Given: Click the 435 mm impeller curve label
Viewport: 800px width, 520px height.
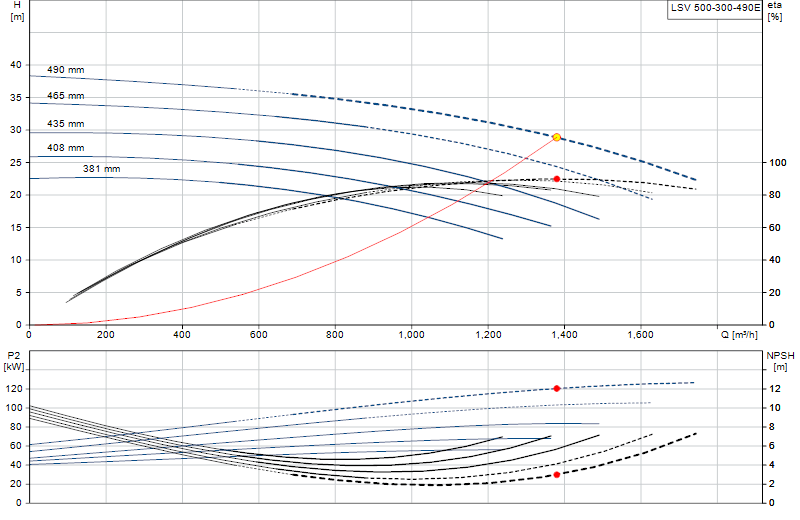Looking at the screenshot, I should point(65,124).
